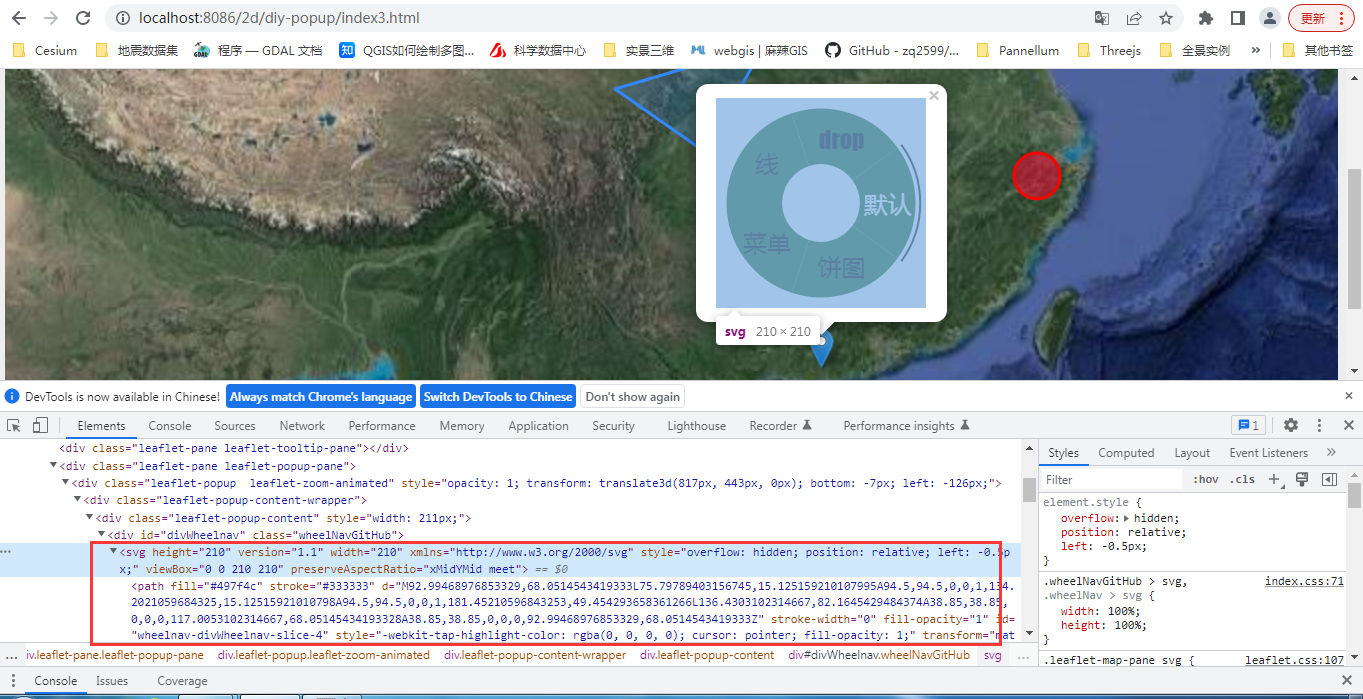This screenshot has height=699, width=1363.
Task: Open the Sources tab
Action: 235,426
